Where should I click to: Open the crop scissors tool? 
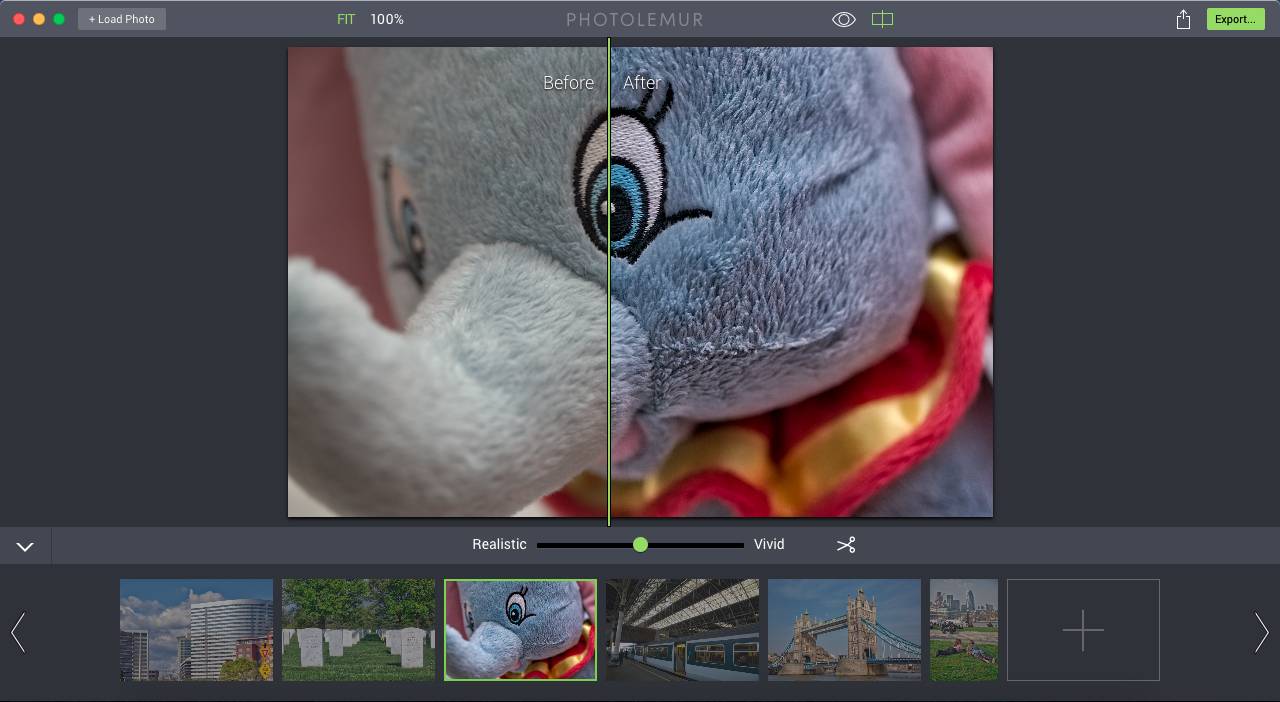tap(846, 545)
